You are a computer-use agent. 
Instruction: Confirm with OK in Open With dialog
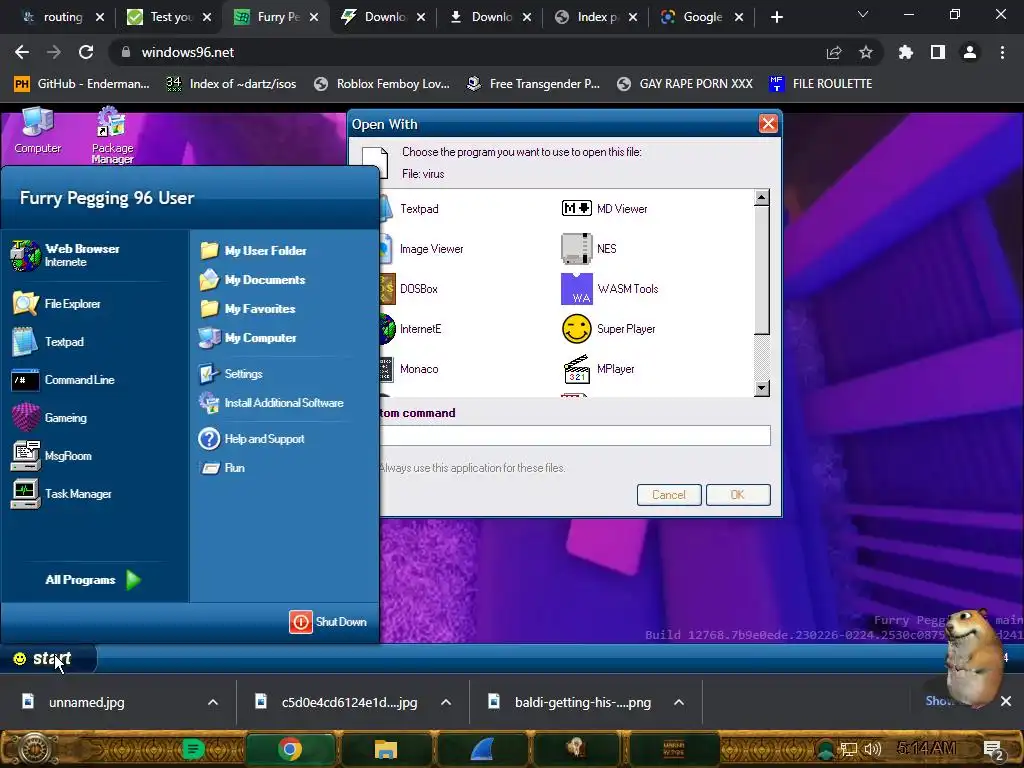coord(738,495)
